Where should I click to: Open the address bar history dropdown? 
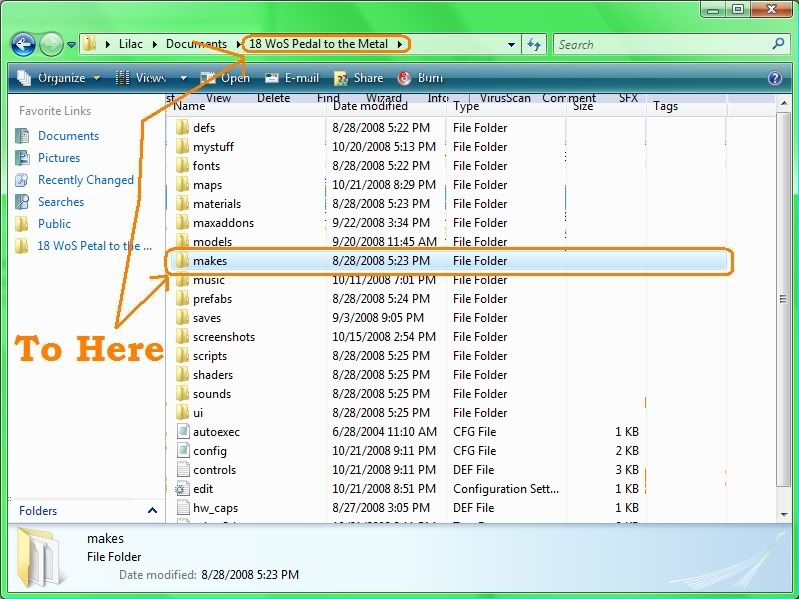pyautogui.click(x=512, y=44)
